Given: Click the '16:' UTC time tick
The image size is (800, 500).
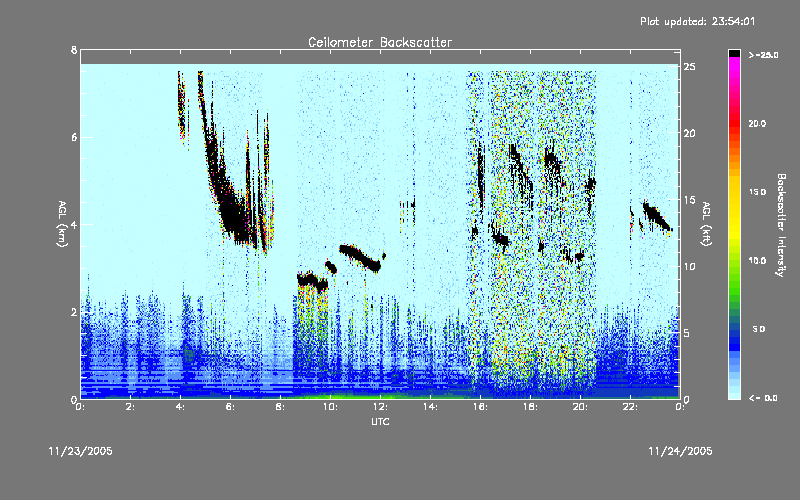Looking at the screenshot, I should click(x=481, y=407).
